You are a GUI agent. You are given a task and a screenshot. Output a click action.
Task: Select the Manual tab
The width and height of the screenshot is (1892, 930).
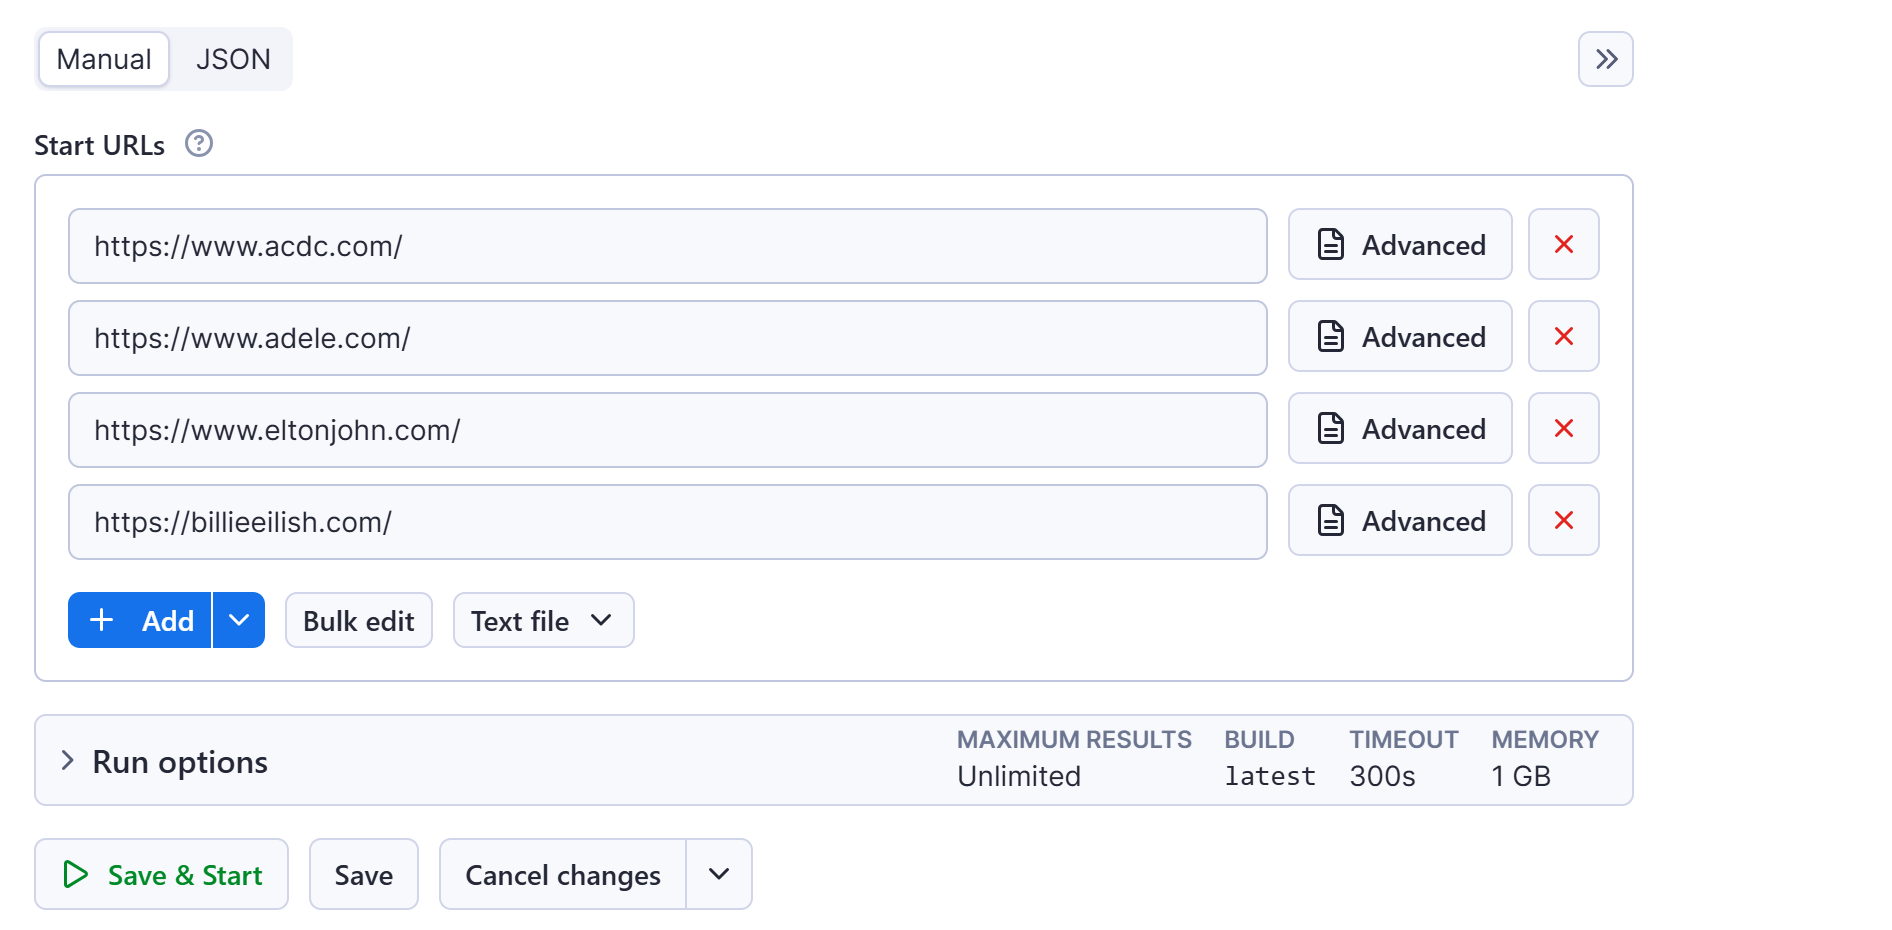[x=103, y=58]
